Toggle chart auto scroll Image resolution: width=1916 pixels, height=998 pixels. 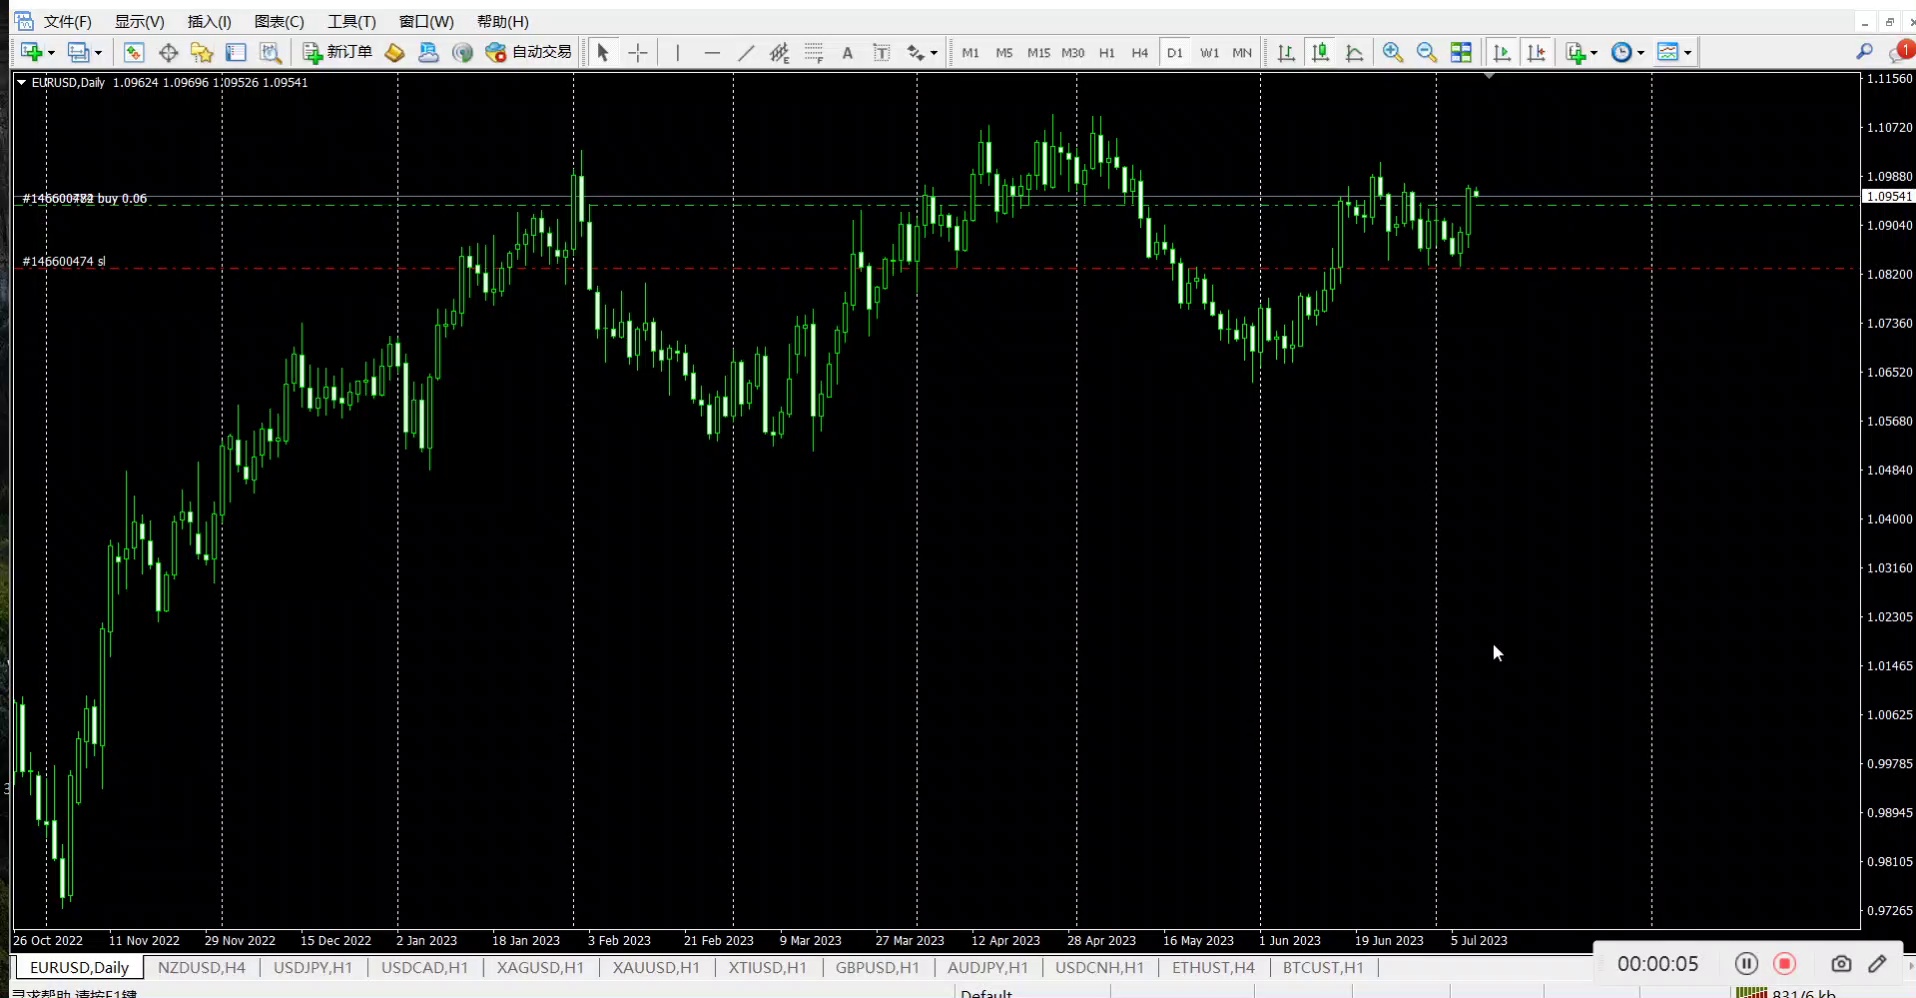point(1501,53)
